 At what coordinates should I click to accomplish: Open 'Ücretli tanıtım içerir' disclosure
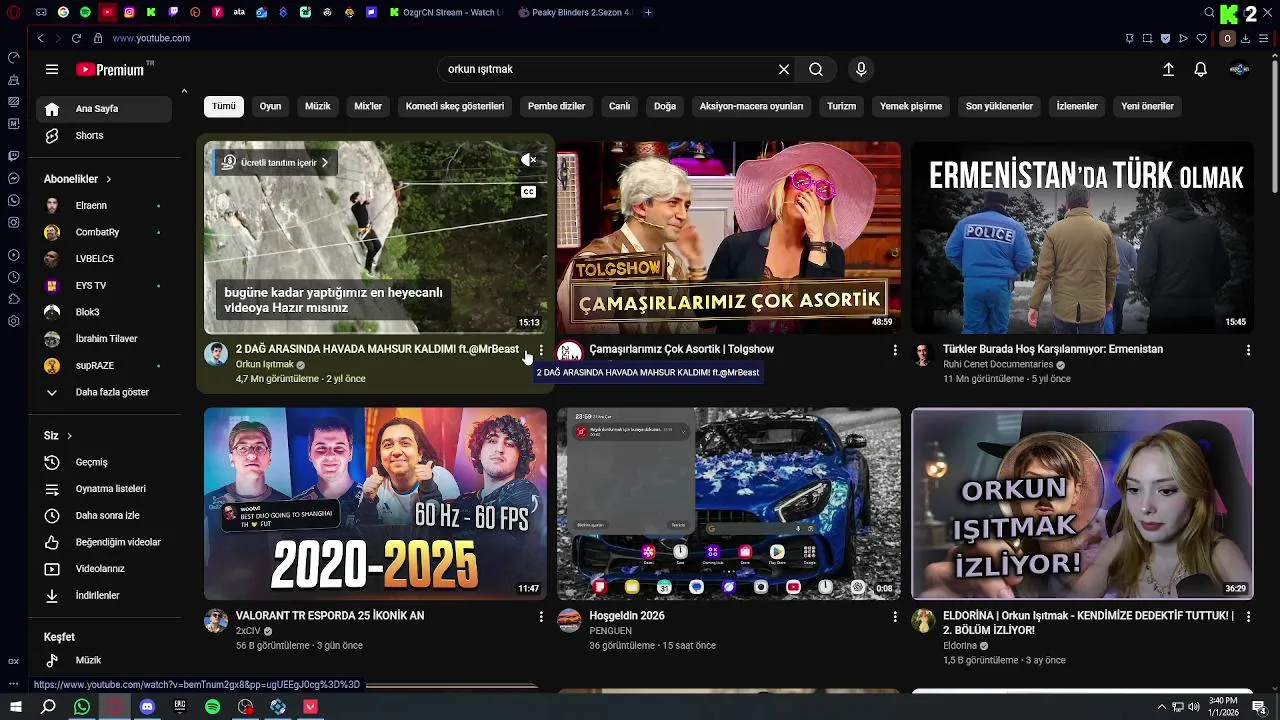(275, 162)
